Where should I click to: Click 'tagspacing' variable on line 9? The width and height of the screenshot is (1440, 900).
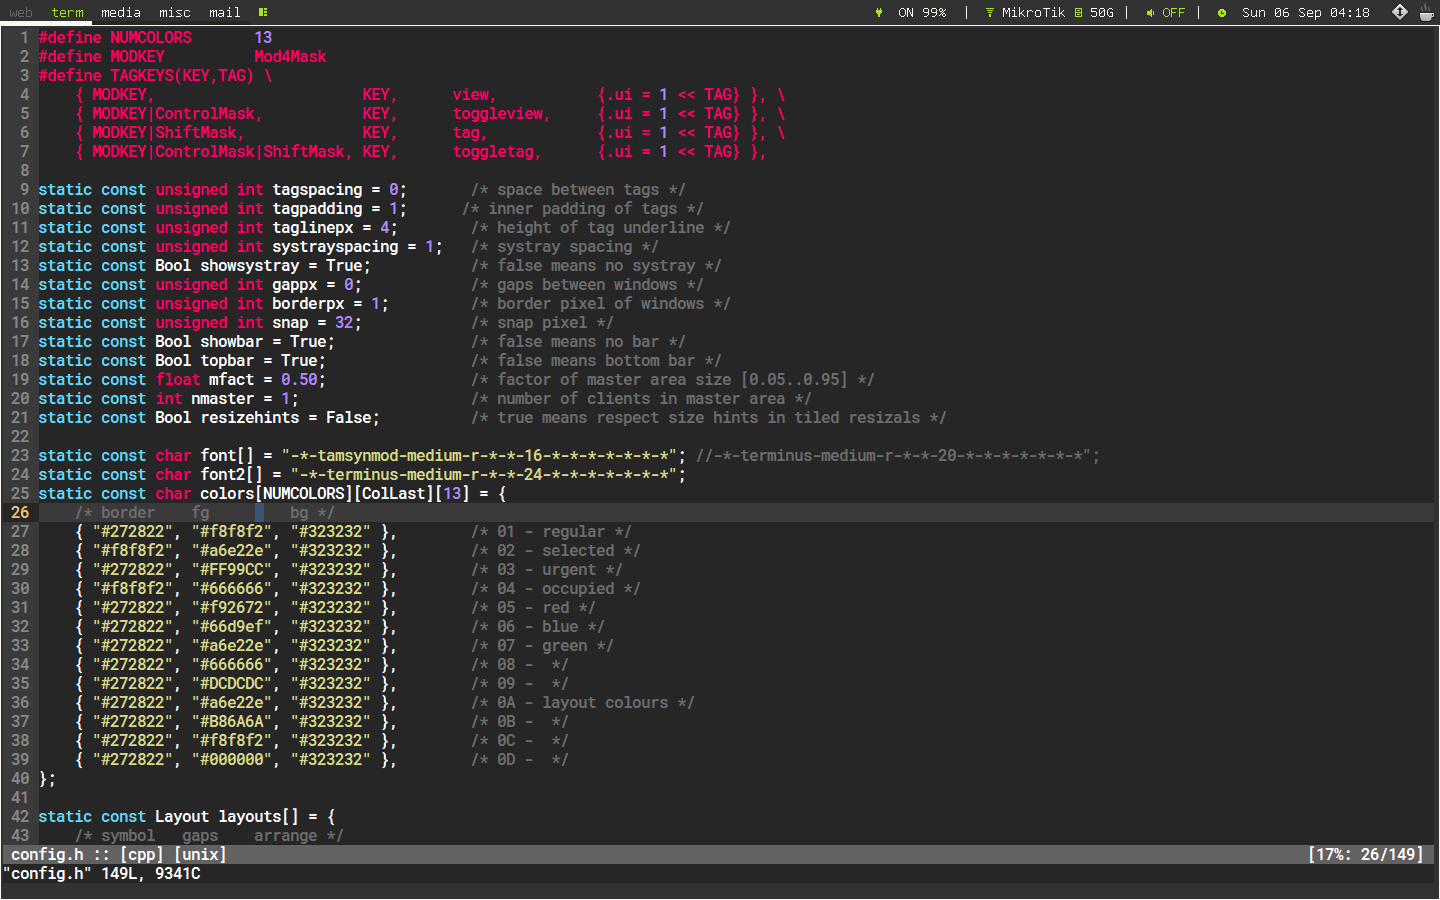(317, 190)
